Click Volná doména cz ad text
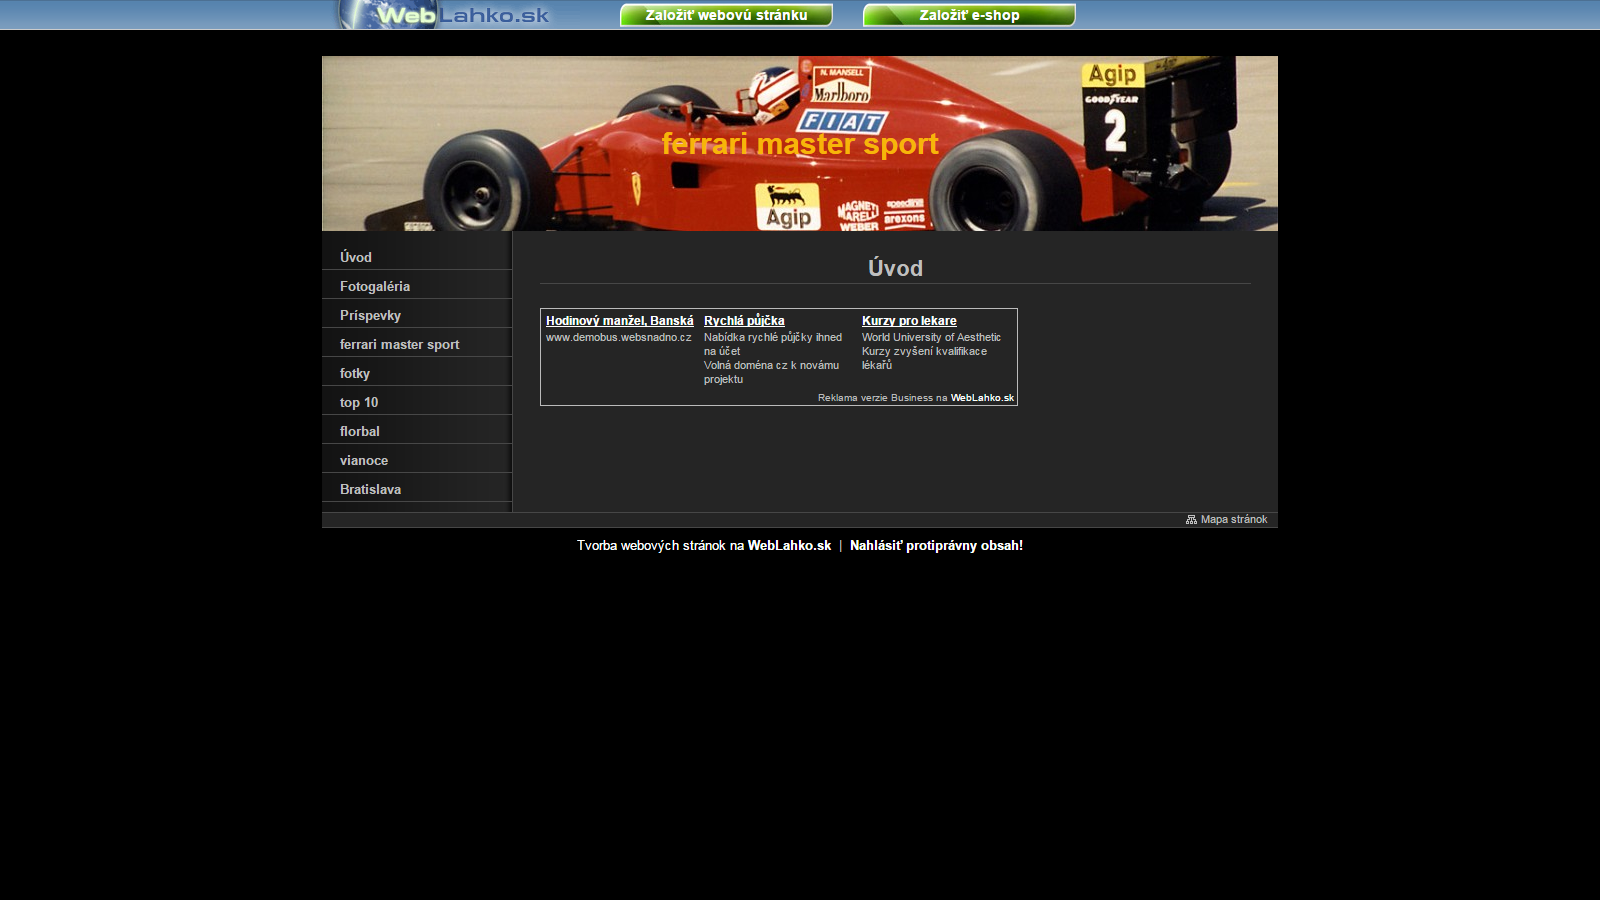 click(x=771, y=373)
